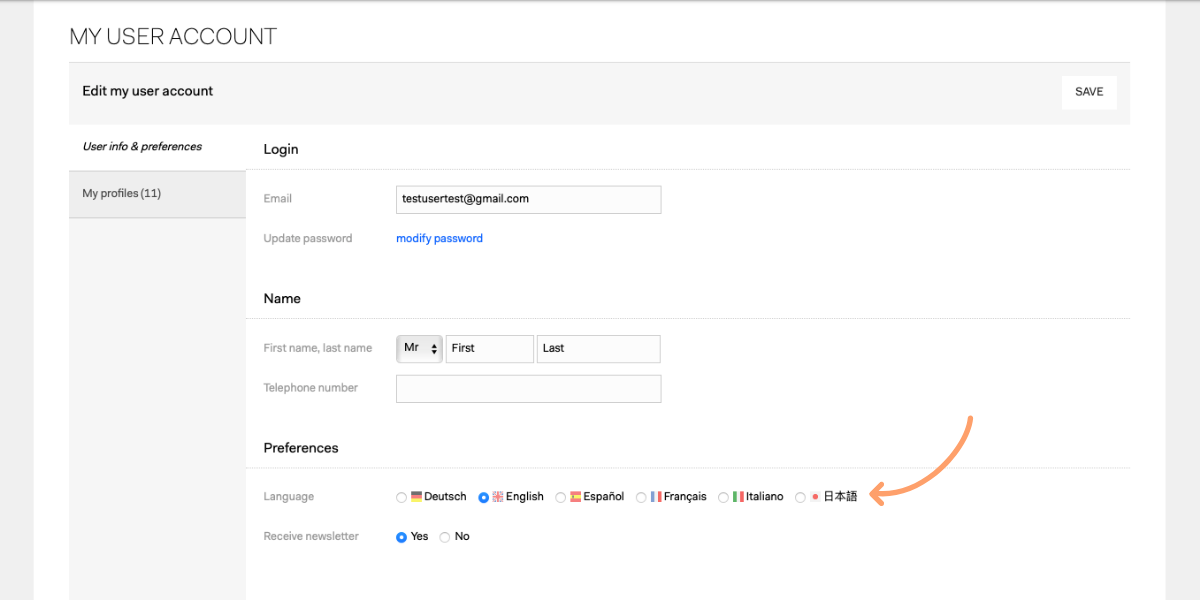Click into the Email input field
This screenshot has width=1200, height=600.
(x=528, y=199)
